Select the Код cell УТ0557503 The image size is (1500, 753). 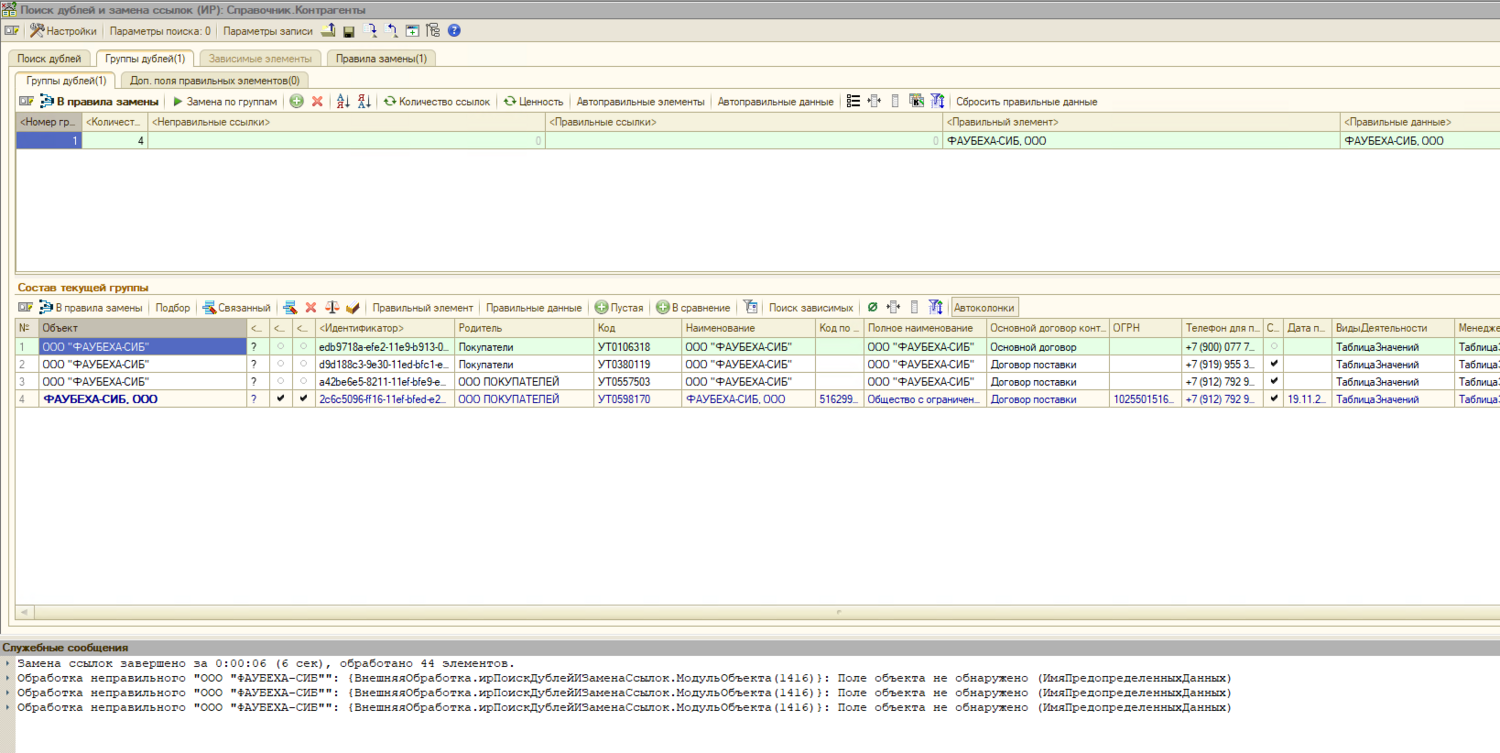tap(624, 381)
